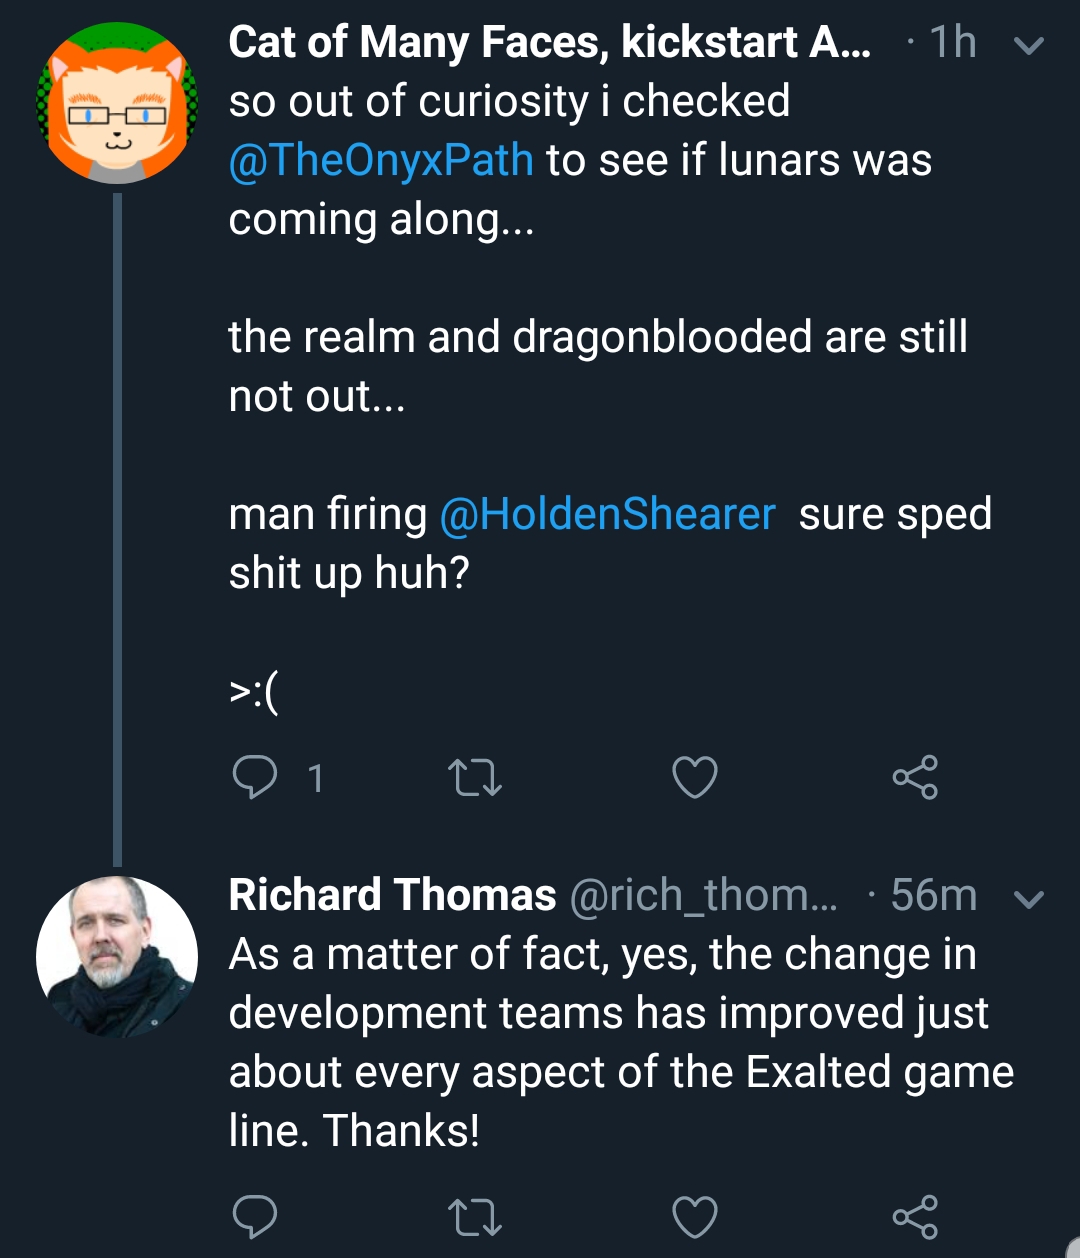The height and width of the screenshot is (1258, 1080).
Task: Open the 1h timestamp
Action: [952, 43]
